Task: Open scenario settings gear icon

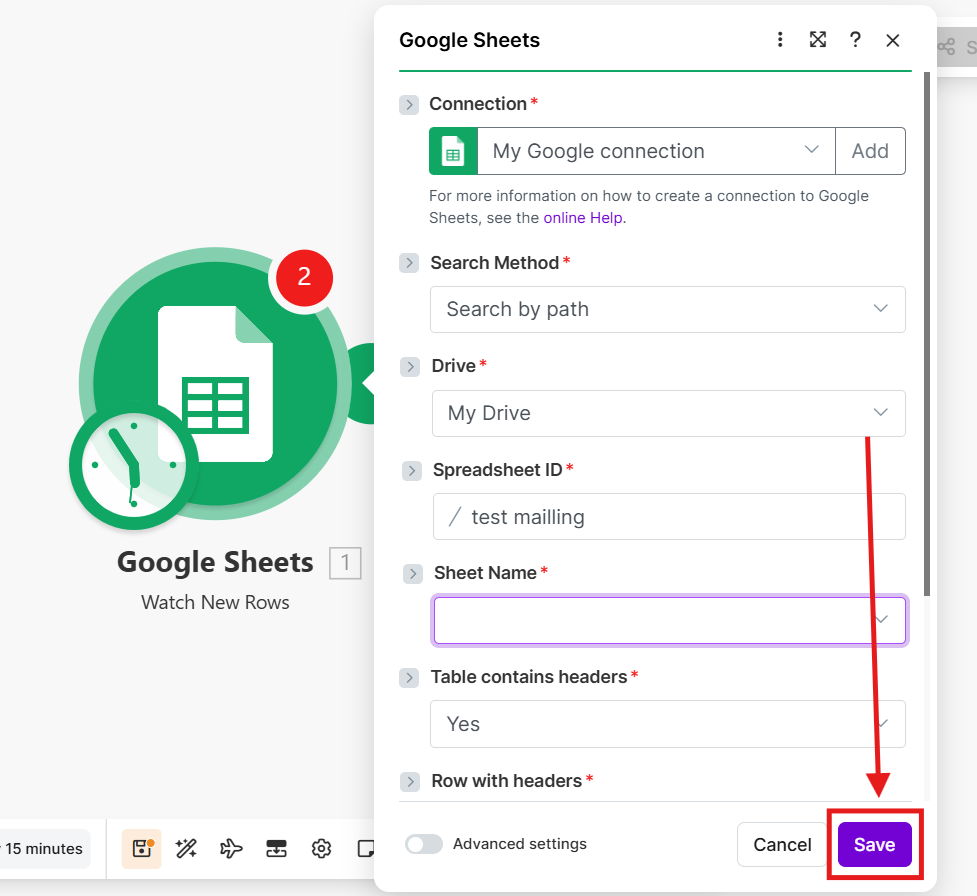Action: coord(321,849)
